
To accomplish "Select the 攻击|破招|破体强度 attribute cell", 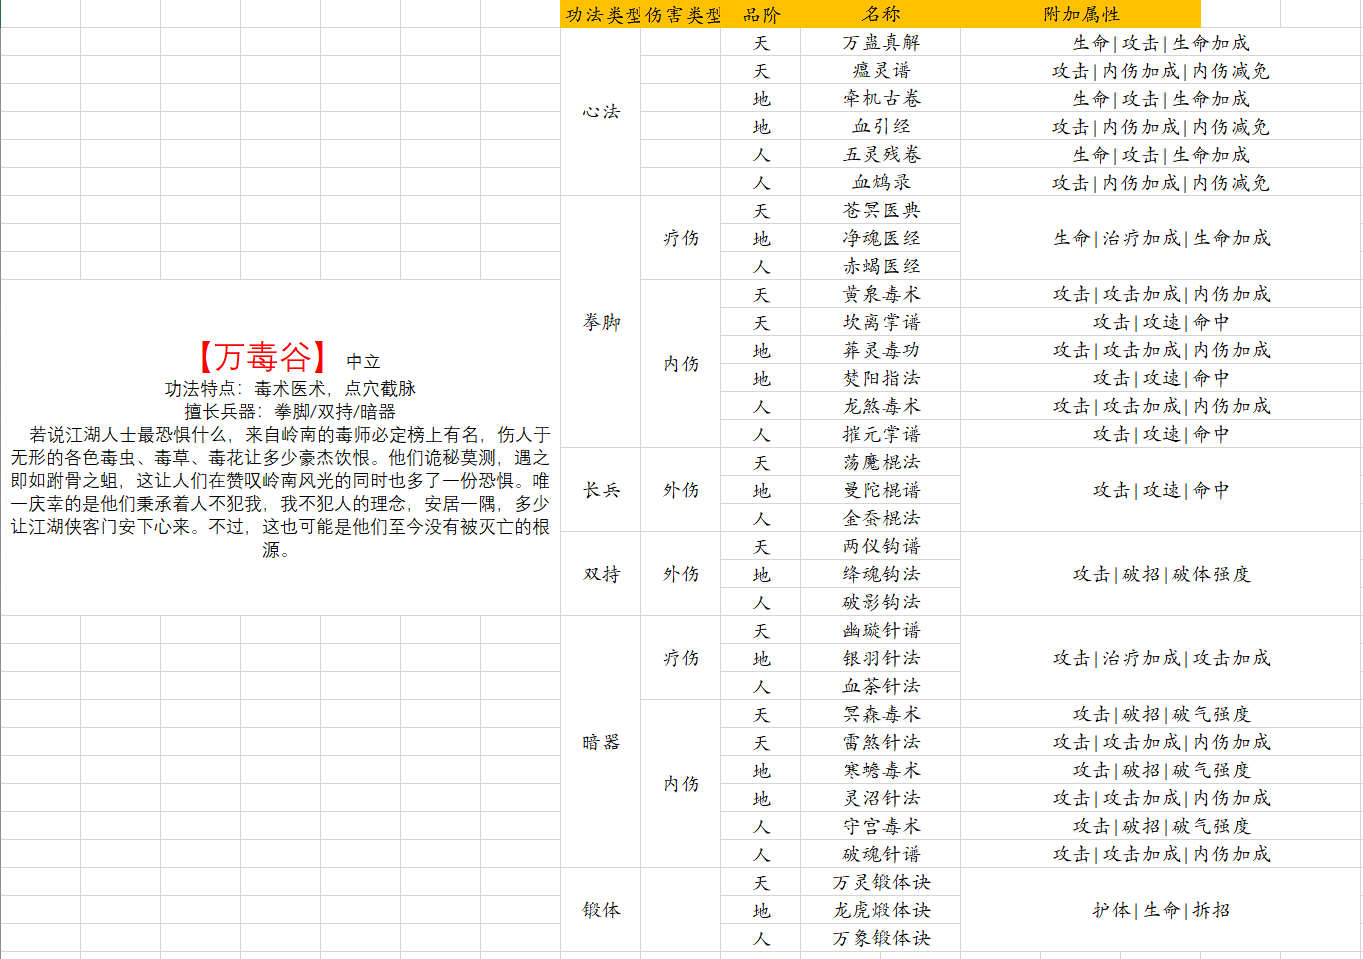I will pos(1161,574).
